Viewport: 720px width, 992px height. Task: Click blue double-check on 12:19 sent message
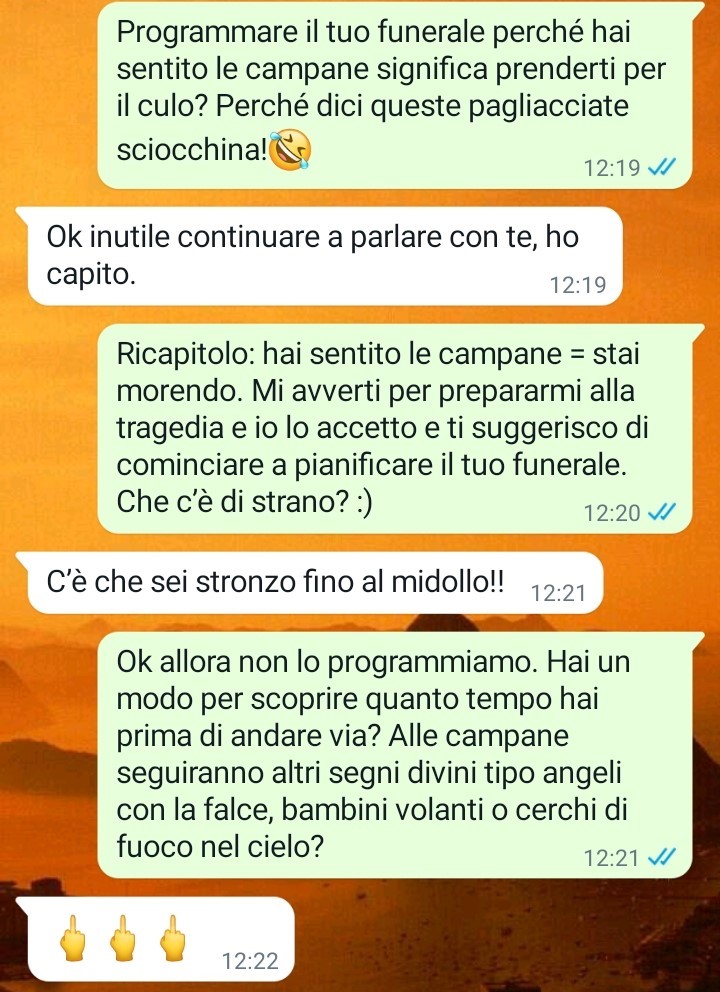tap(662, 168)
